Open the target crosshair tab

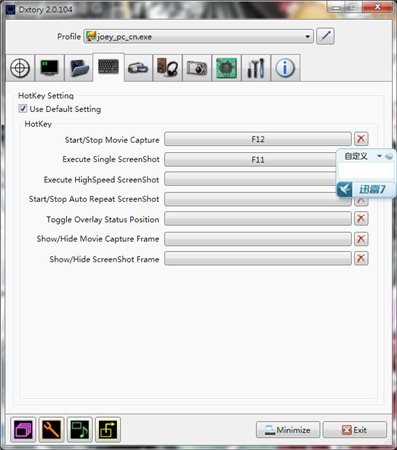pyautogui.click(x=20, y=68)
